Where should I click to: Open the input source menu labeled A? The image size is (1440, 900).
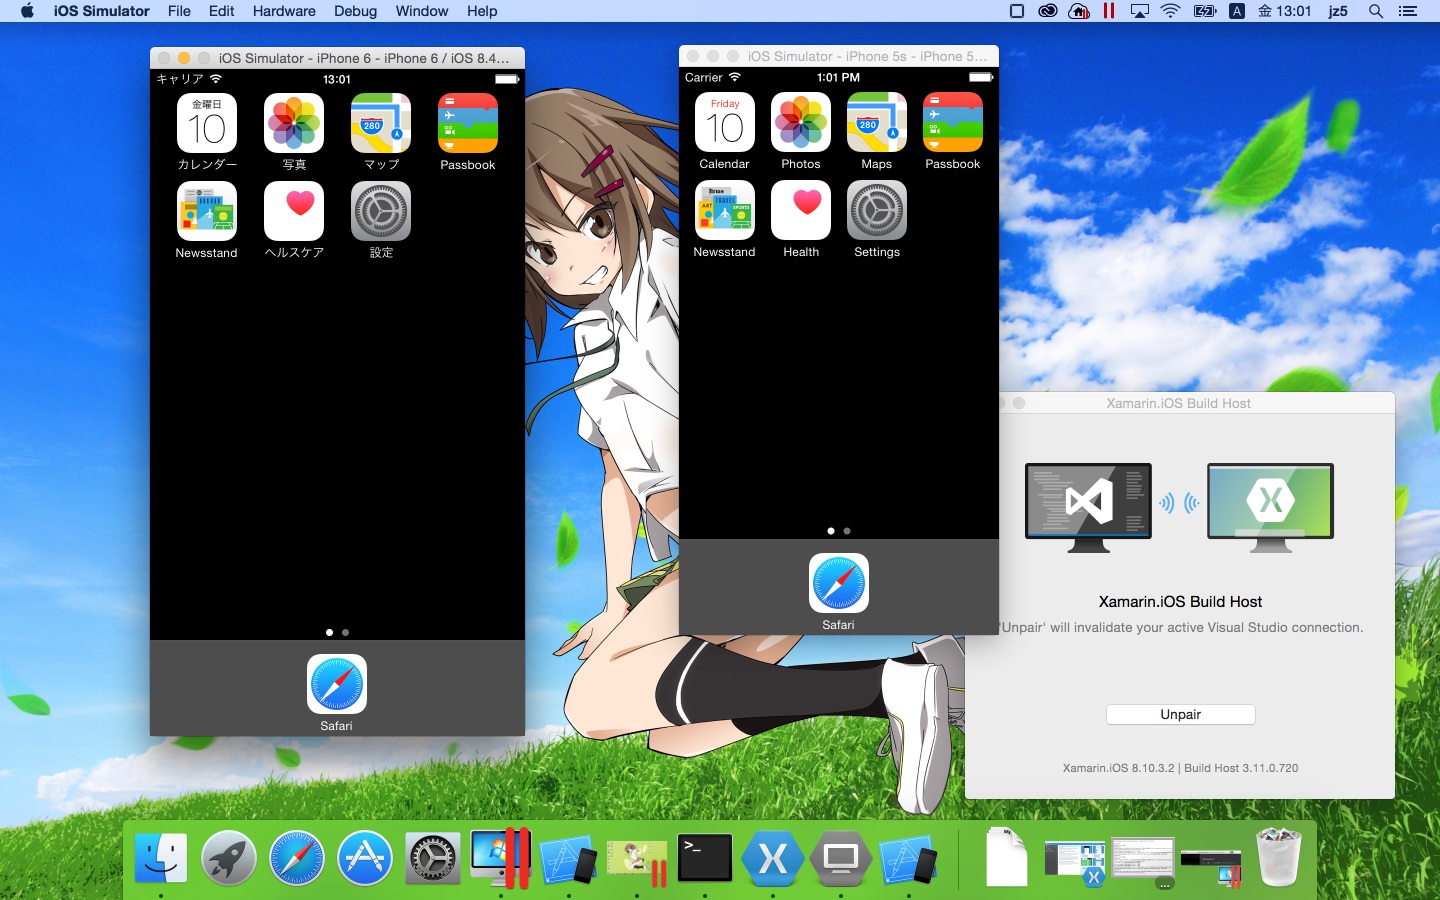[1236, 11]
